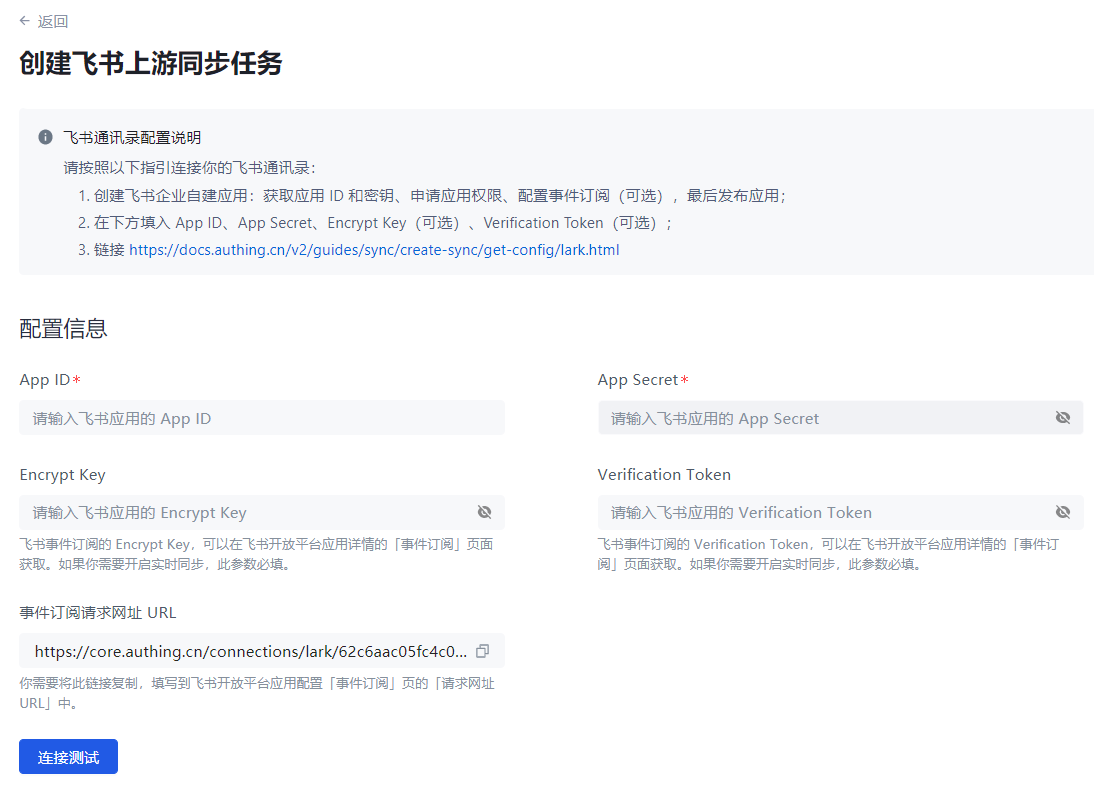Select the Encrypt Key input field
This screenshot has height=786, width=1094.
coord(245,512)
